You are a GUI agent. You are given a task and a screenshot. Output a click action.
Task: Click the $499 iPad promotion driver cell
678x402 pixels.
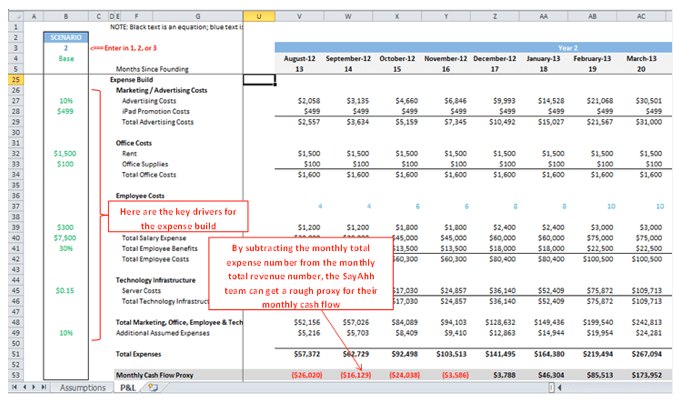click(x=64, y=111)
